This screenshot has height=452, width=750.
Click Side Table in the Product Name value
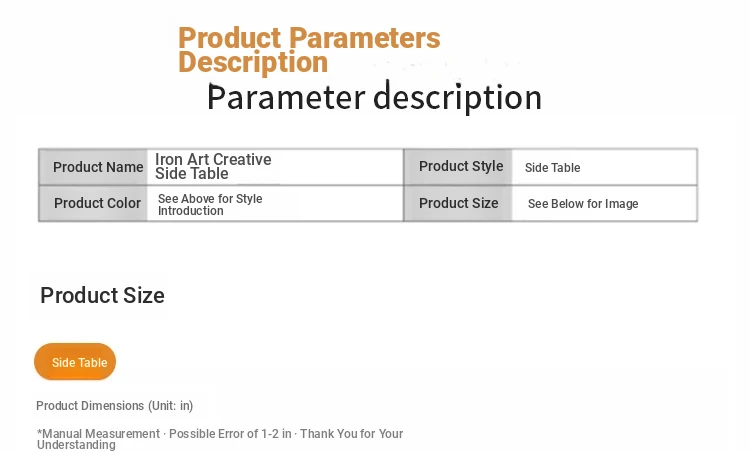click(191, 174)
